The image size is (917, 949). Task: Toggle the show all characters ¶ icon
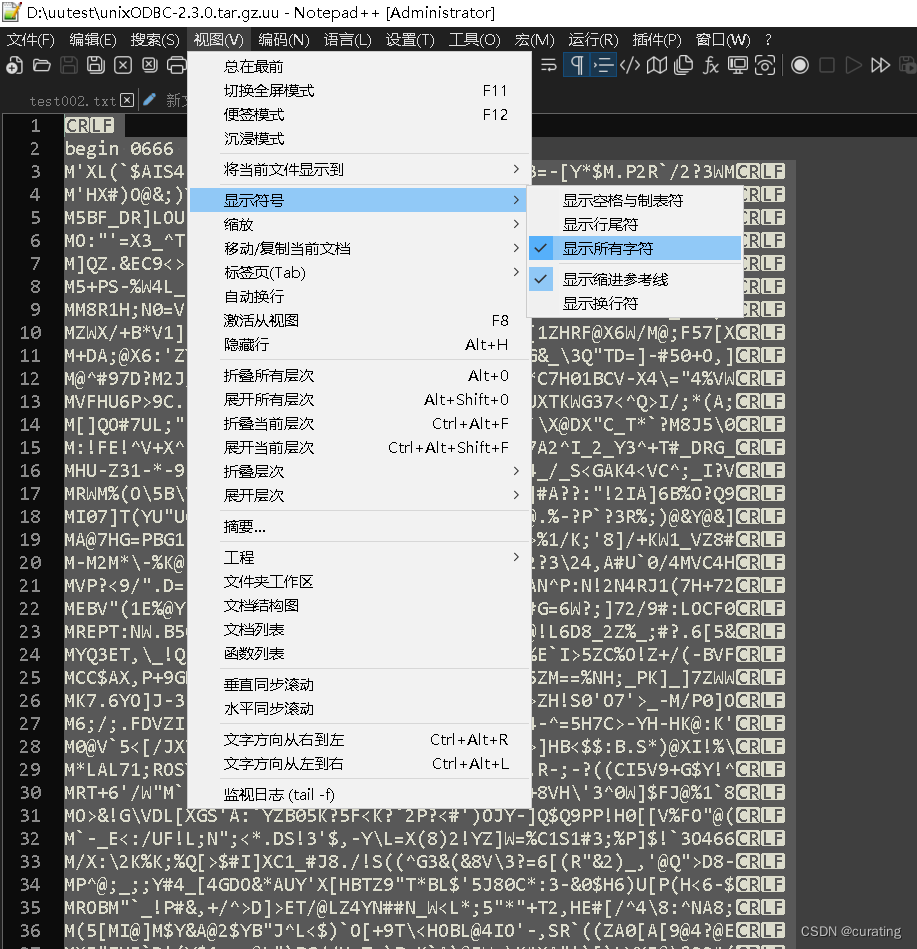[x=576, y=65]
